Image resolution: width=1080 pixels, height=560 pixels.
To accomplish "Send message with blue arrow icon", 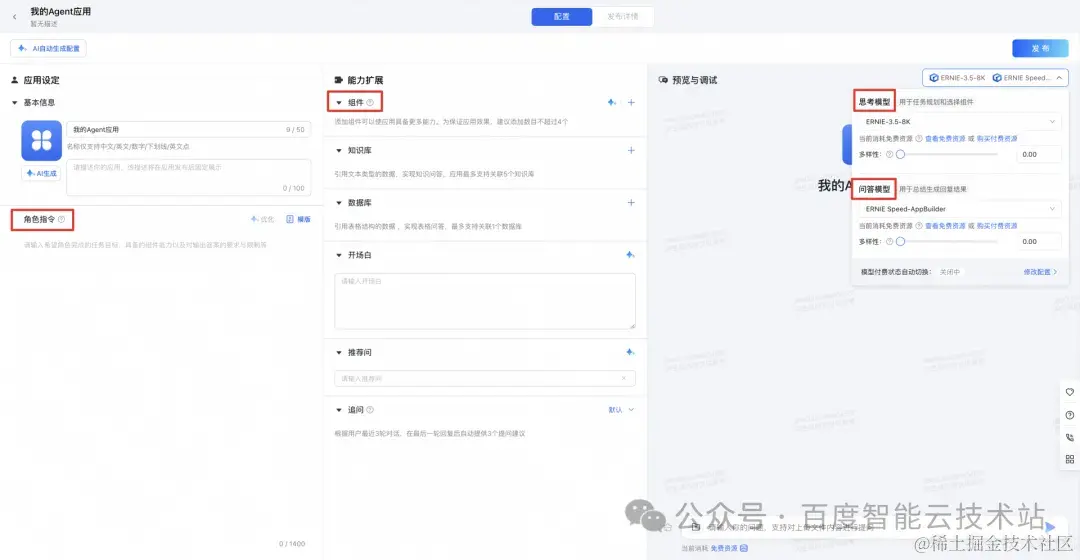I will [1050, 527].
